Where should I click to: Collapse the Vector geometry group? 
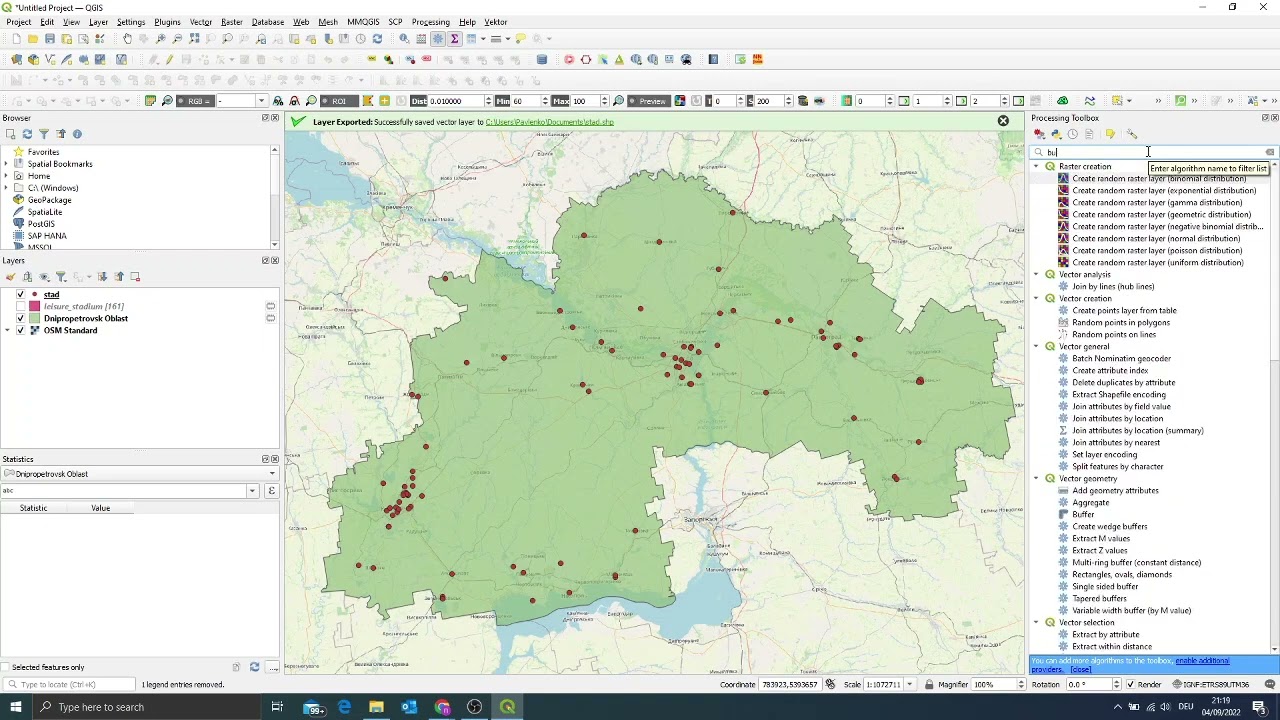point(1037,479)
